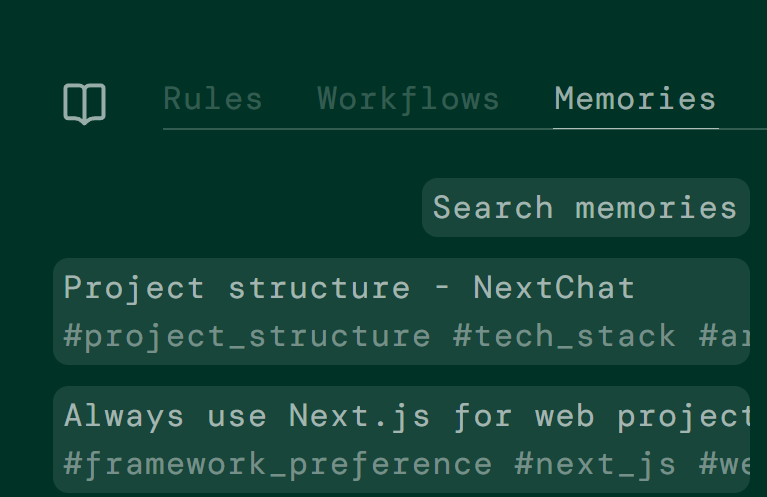Image resolution: width=767 pixels, height=497 pixels.
Task: Click "web" in the second memory title
Action: coord(564,416)
